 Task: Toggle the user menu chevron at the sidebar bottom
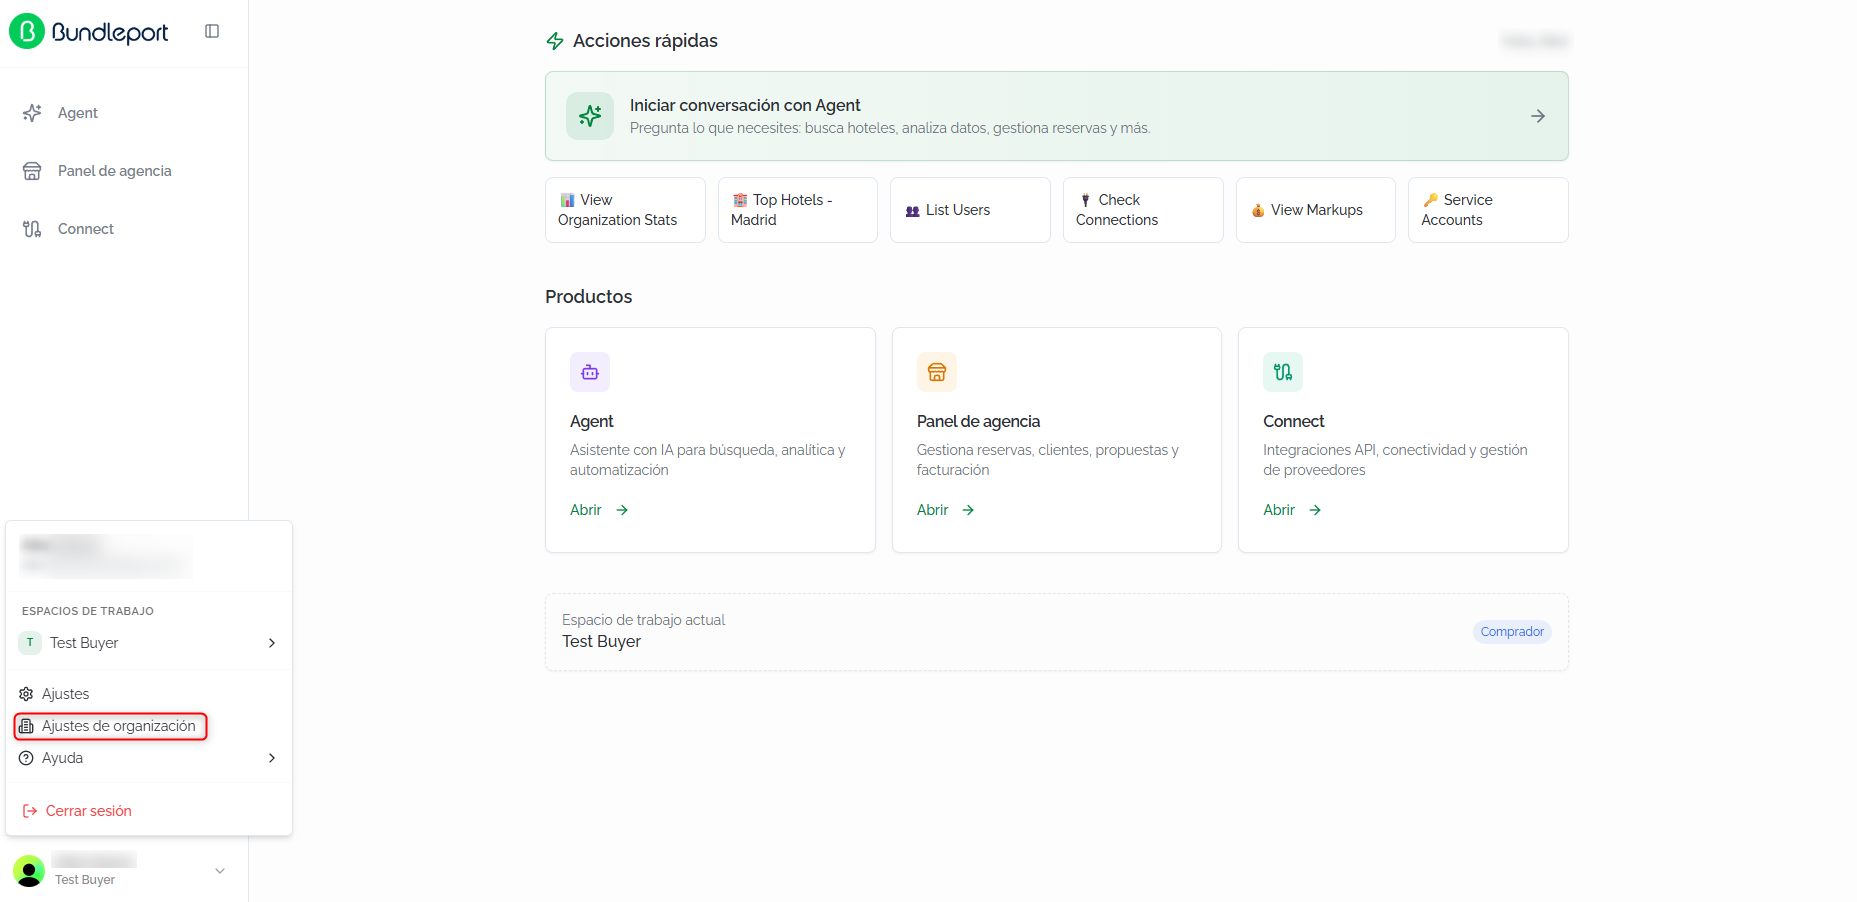click(x=220, y=871)
